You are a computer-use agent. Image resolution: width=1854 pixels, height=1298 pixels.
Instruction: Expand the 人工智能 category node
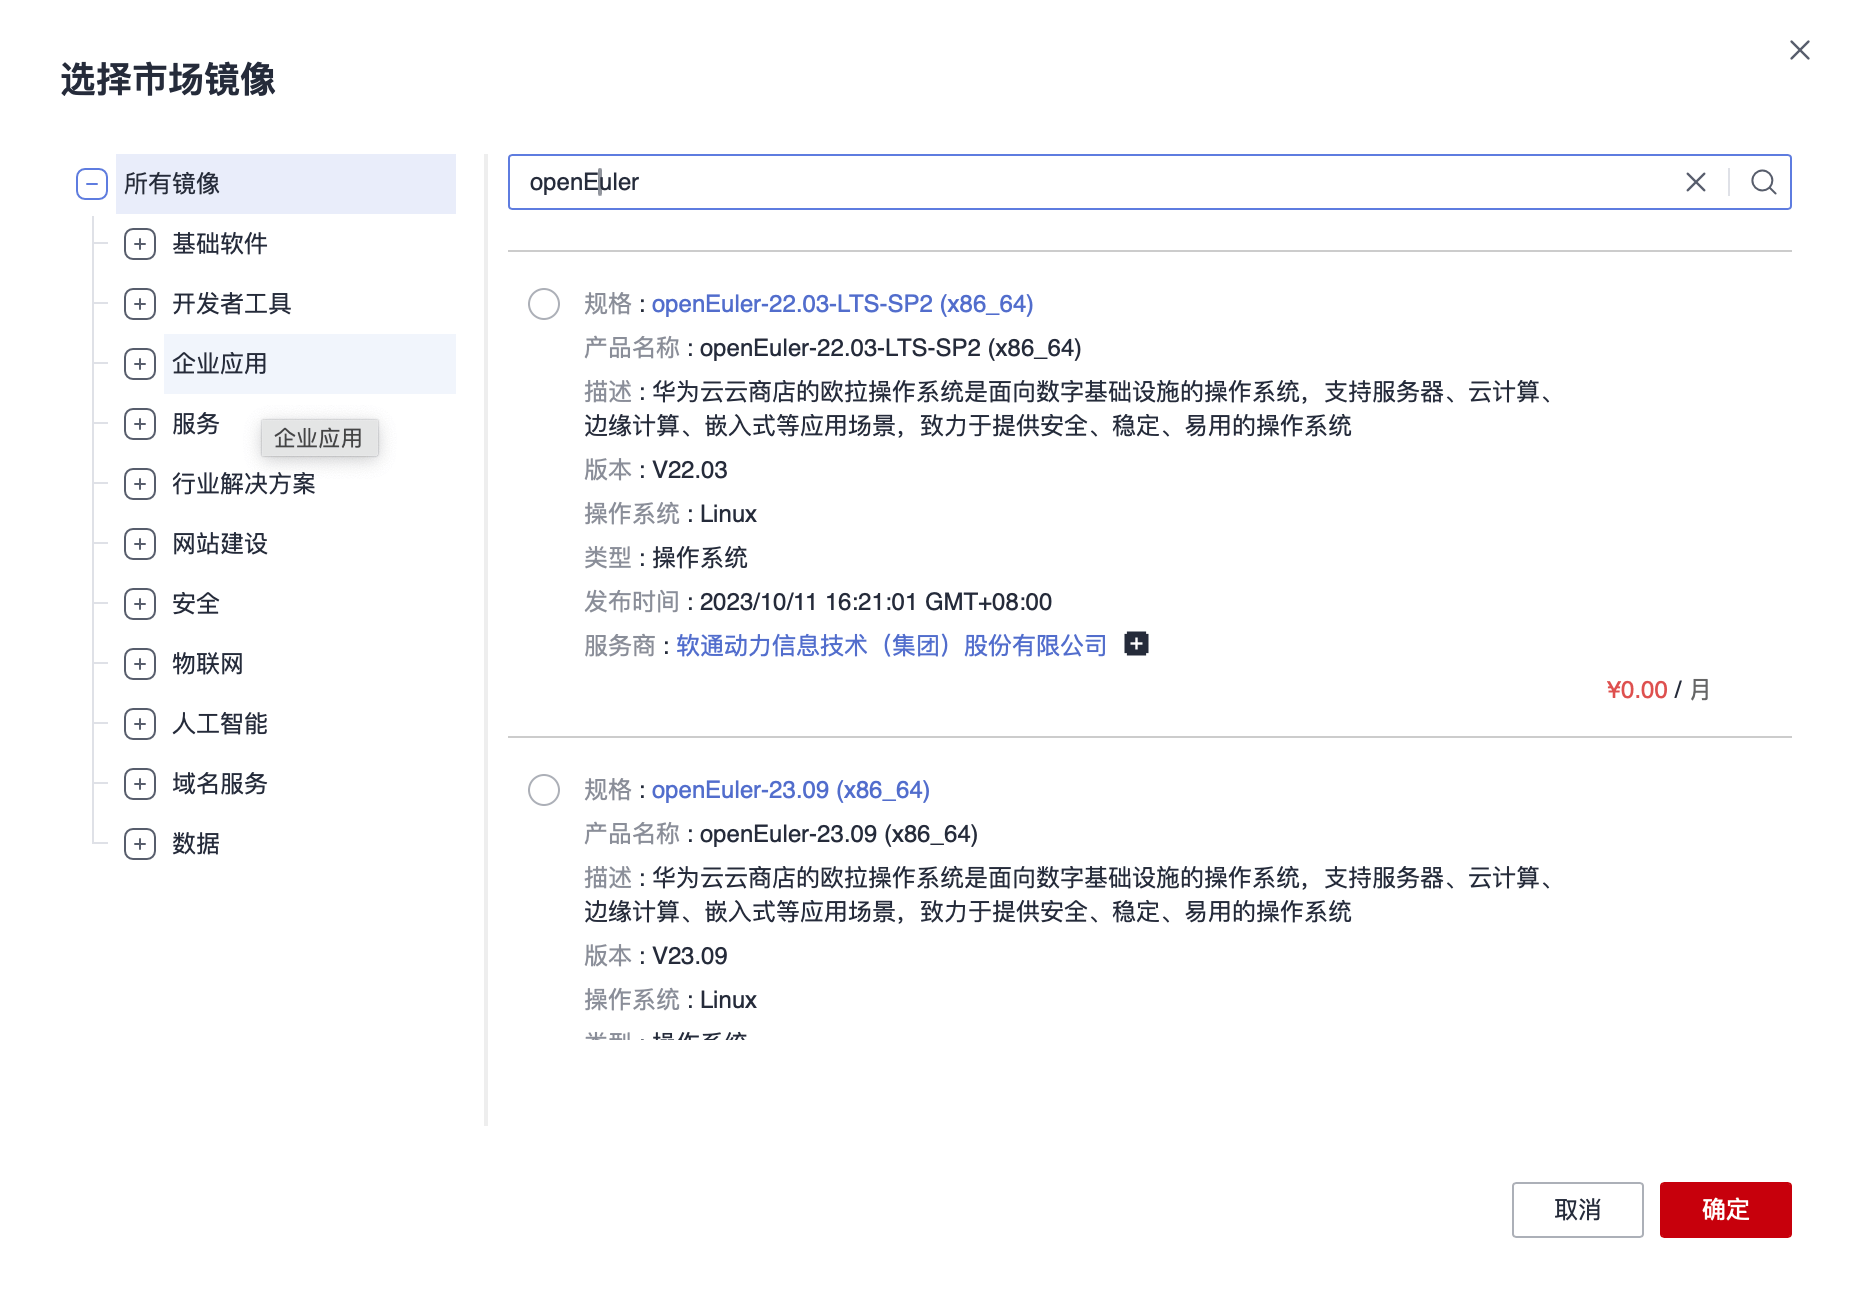(x=140, y=724)
